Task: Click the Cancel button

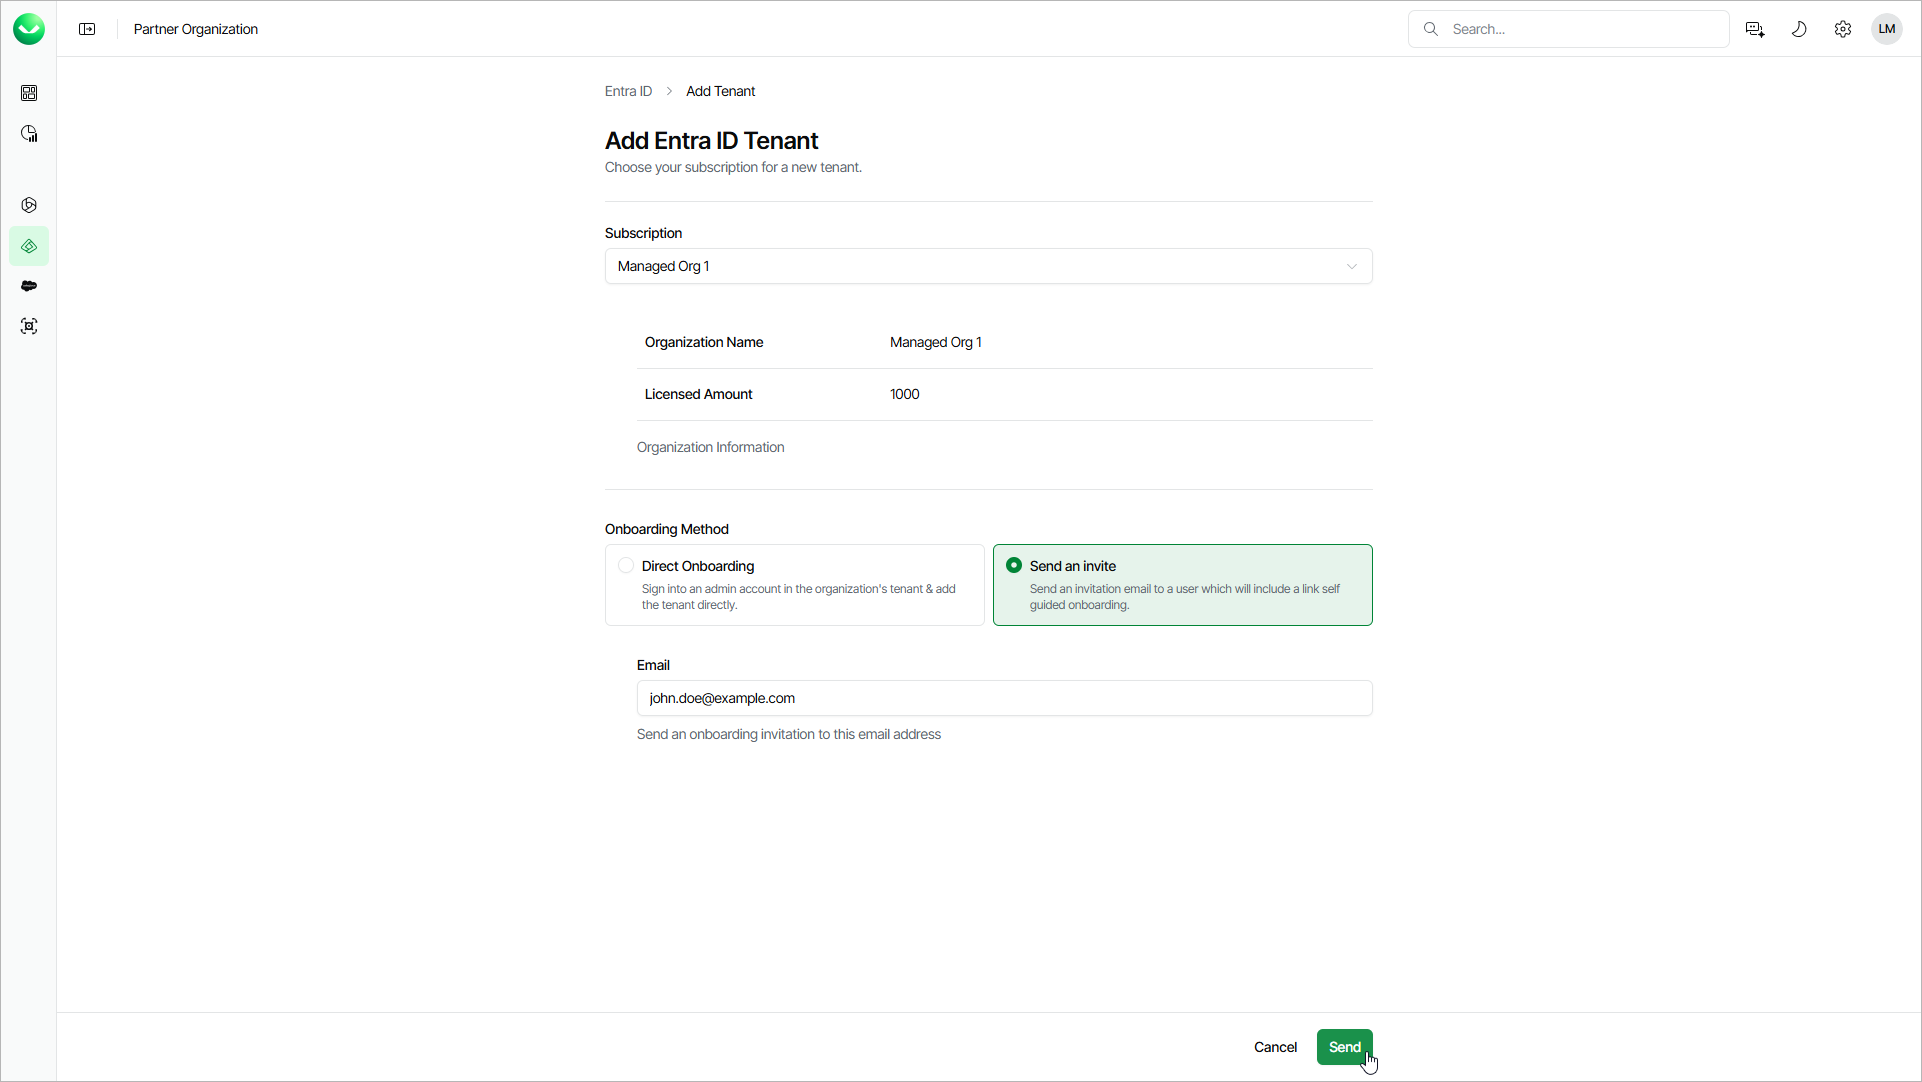Action: point(1275,1047)
